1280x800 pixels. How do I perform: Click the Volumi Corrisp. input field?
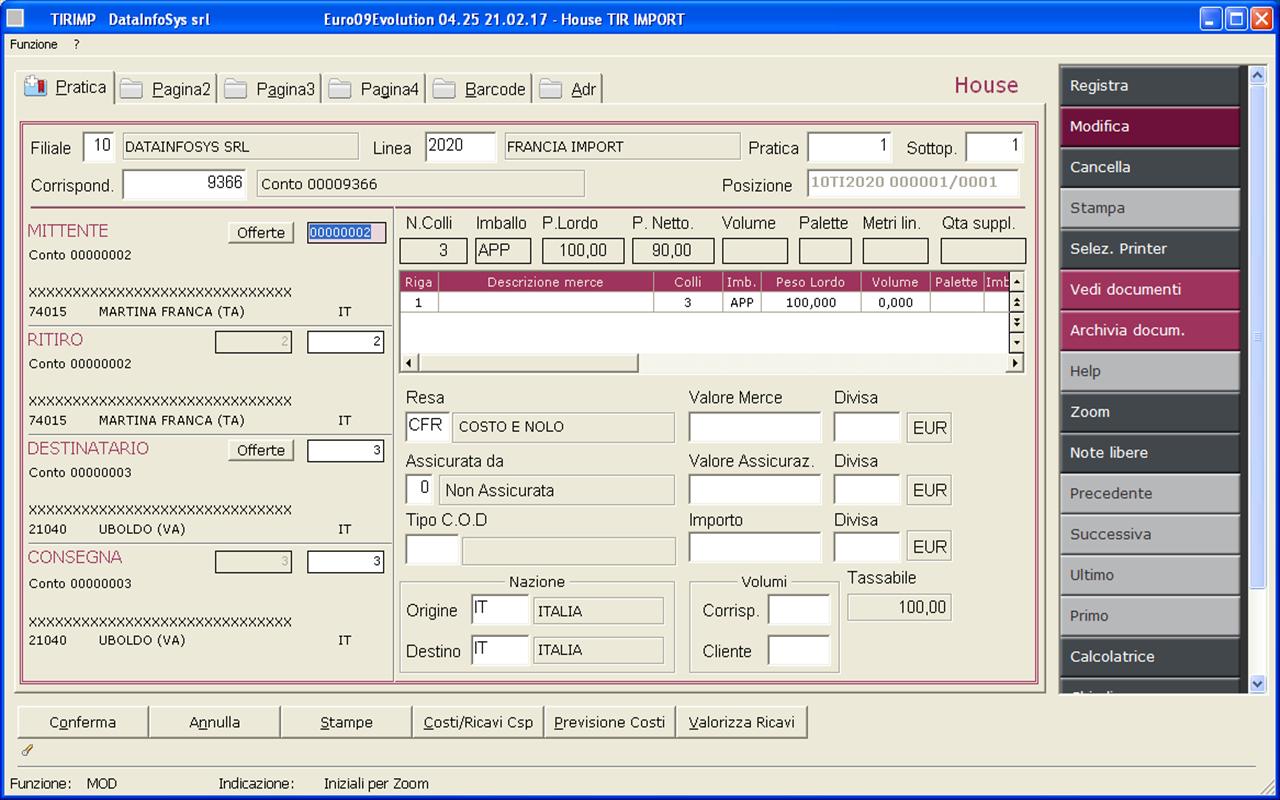coord(799,610)
